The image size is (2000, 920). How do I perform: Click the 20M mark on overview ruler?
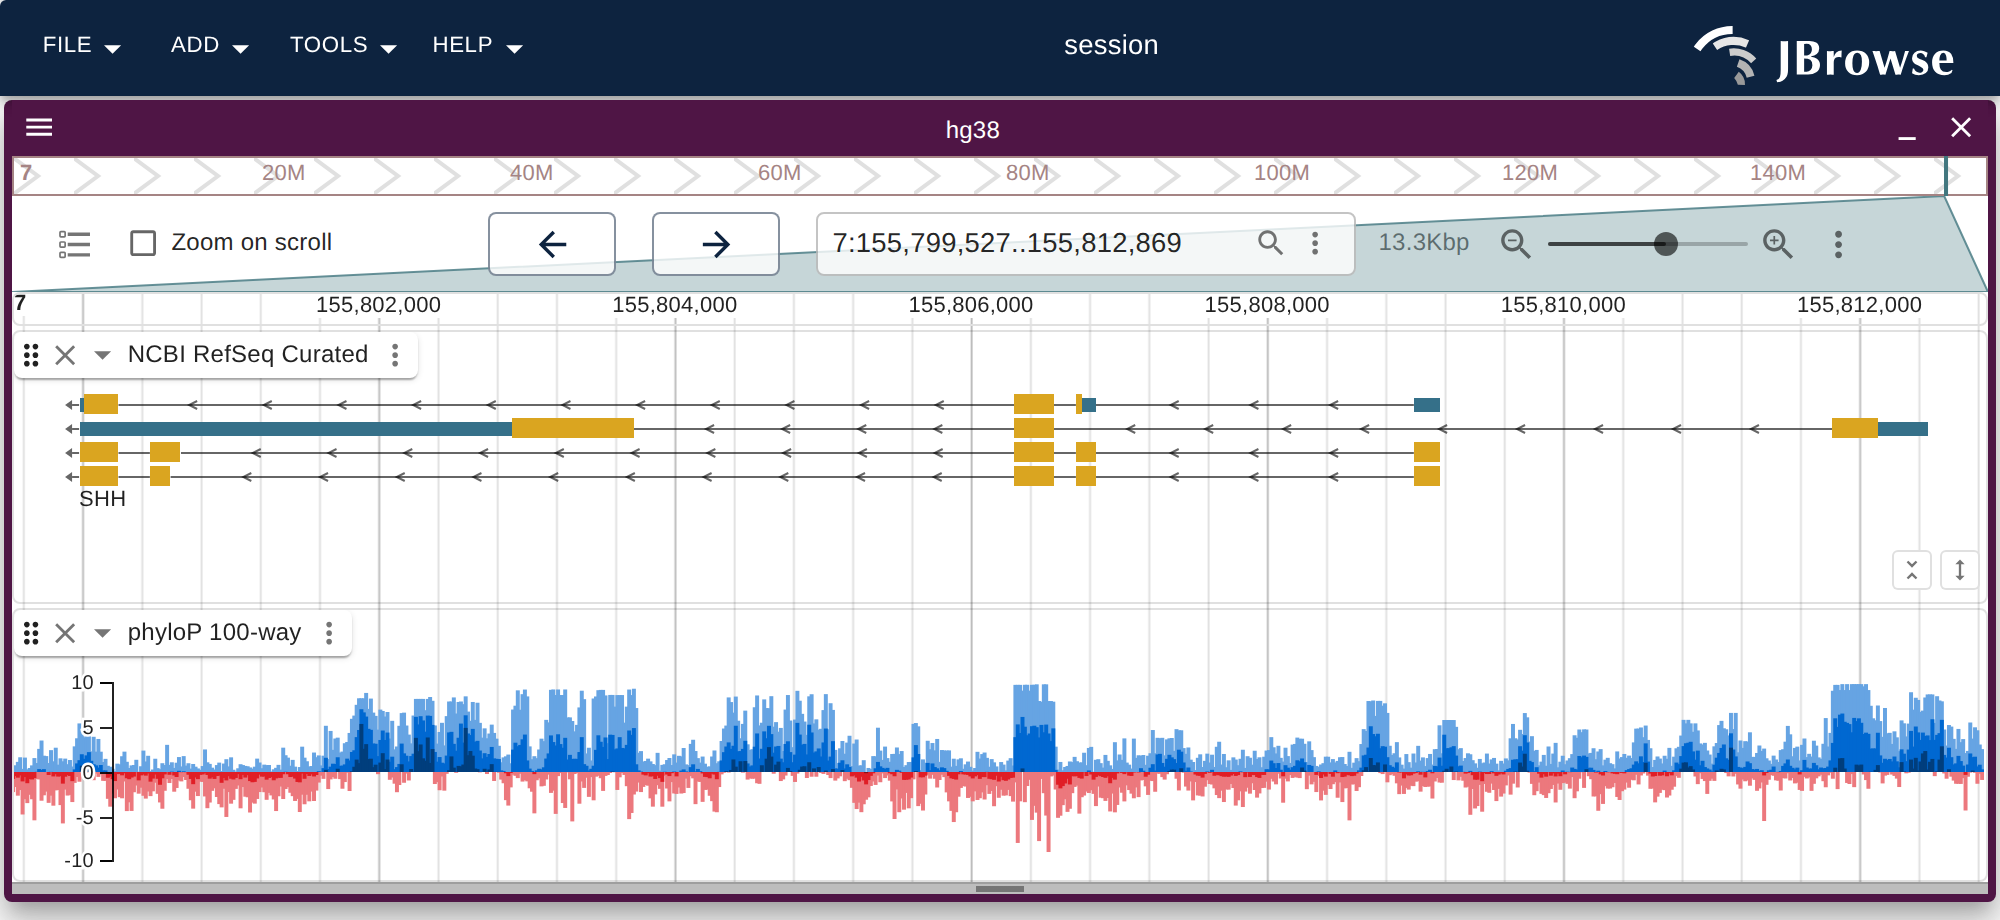pyautogui.click(x=283, y=173)
